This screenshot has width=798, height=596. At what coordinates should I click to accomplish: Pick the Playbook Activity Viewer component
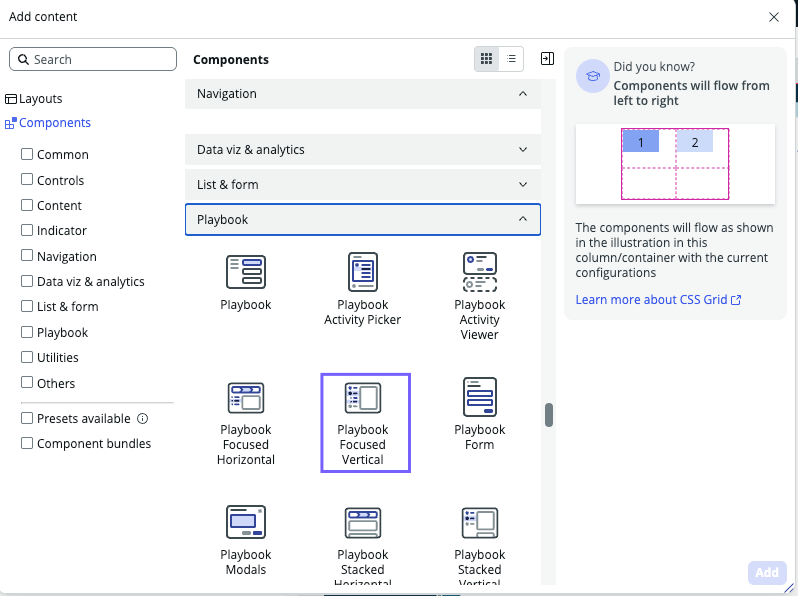479,296
